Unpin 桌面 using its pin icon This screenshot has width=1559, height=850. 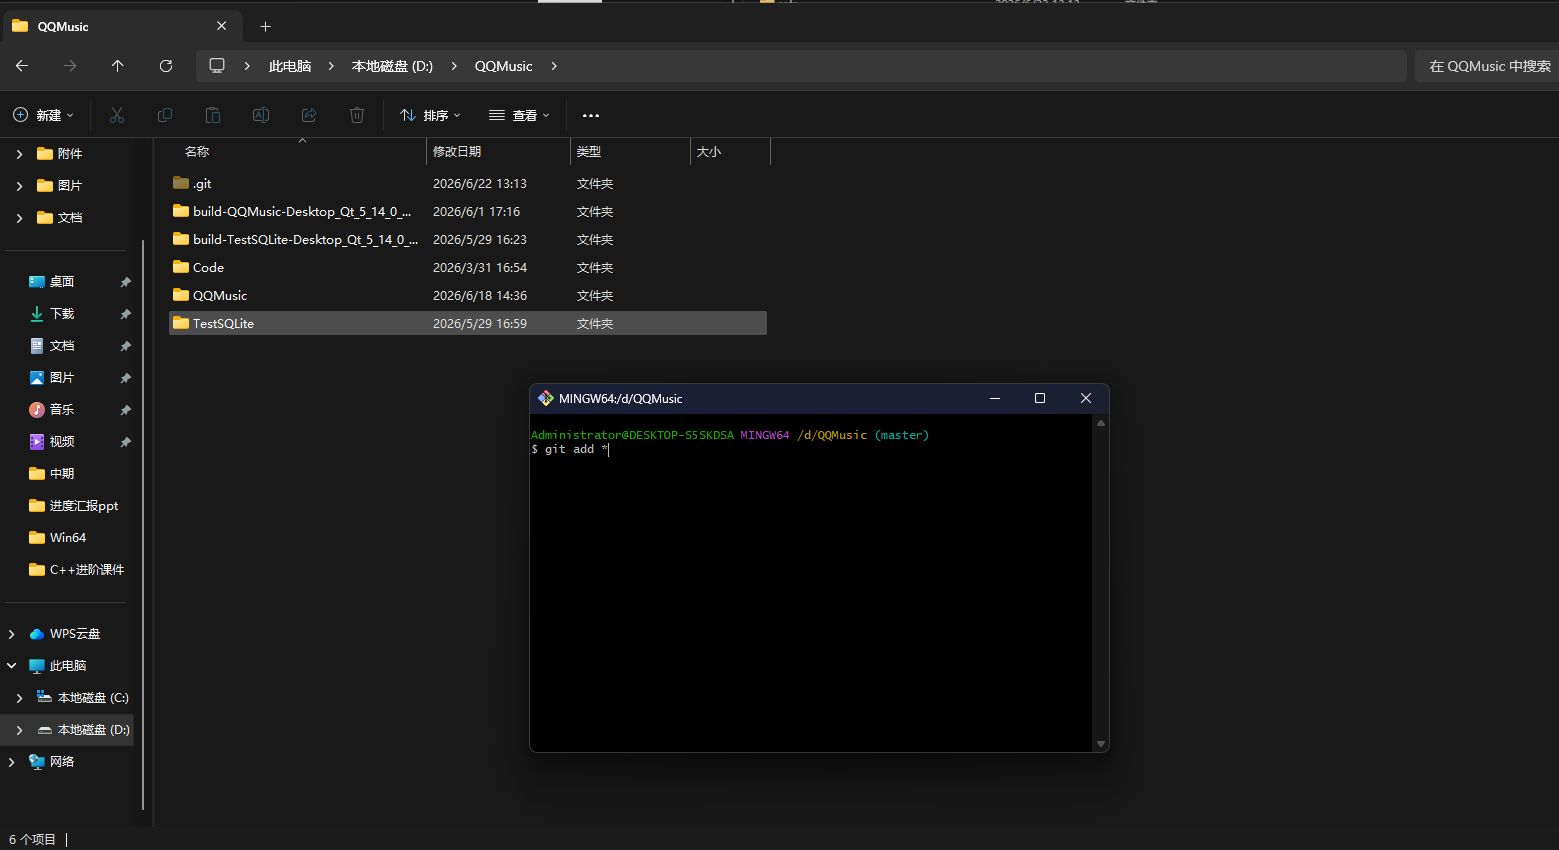[125, 282]
